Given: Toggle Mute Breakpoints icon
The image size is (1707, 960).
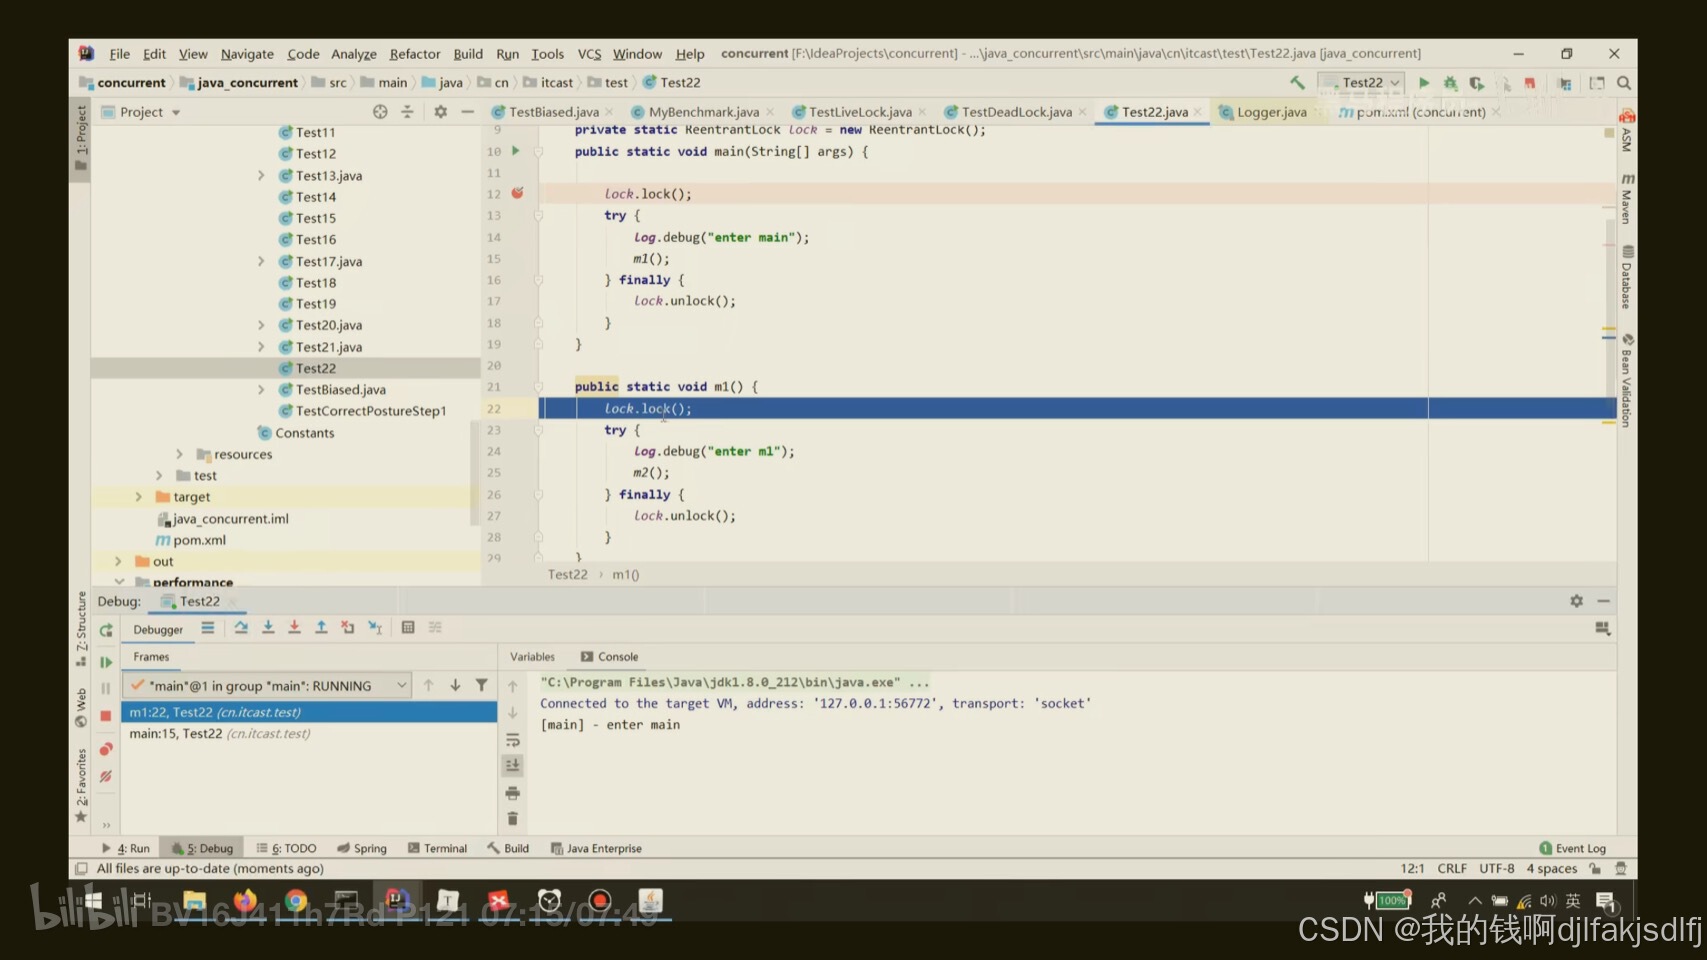Looking at the screenshot, I should click(106, 776).
